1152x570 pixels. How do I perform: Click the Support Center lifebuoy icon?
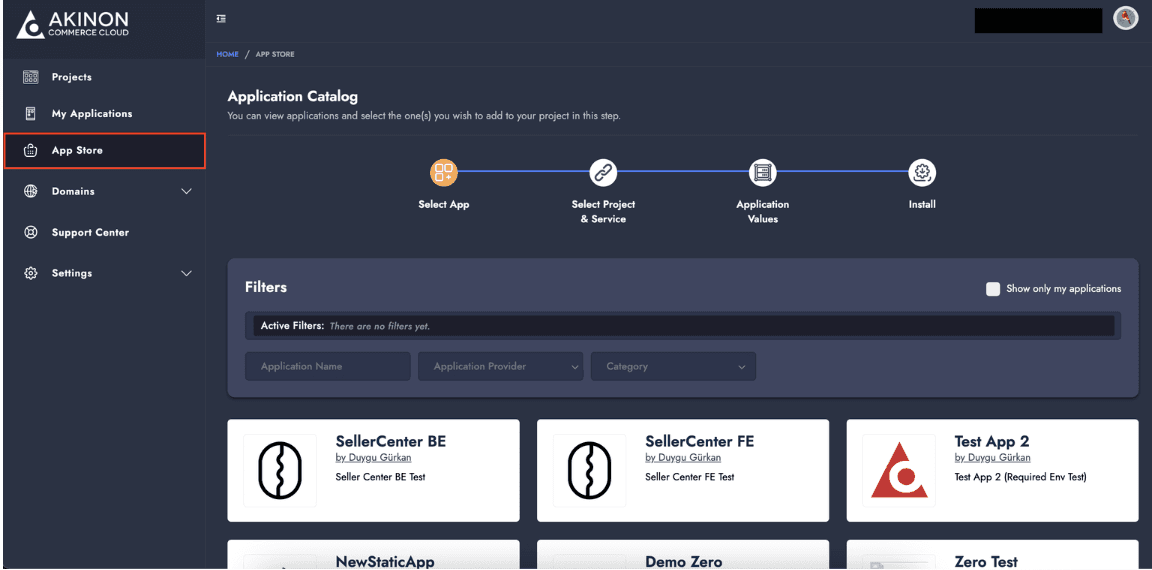pyautogui.click(x=31, y=232)
